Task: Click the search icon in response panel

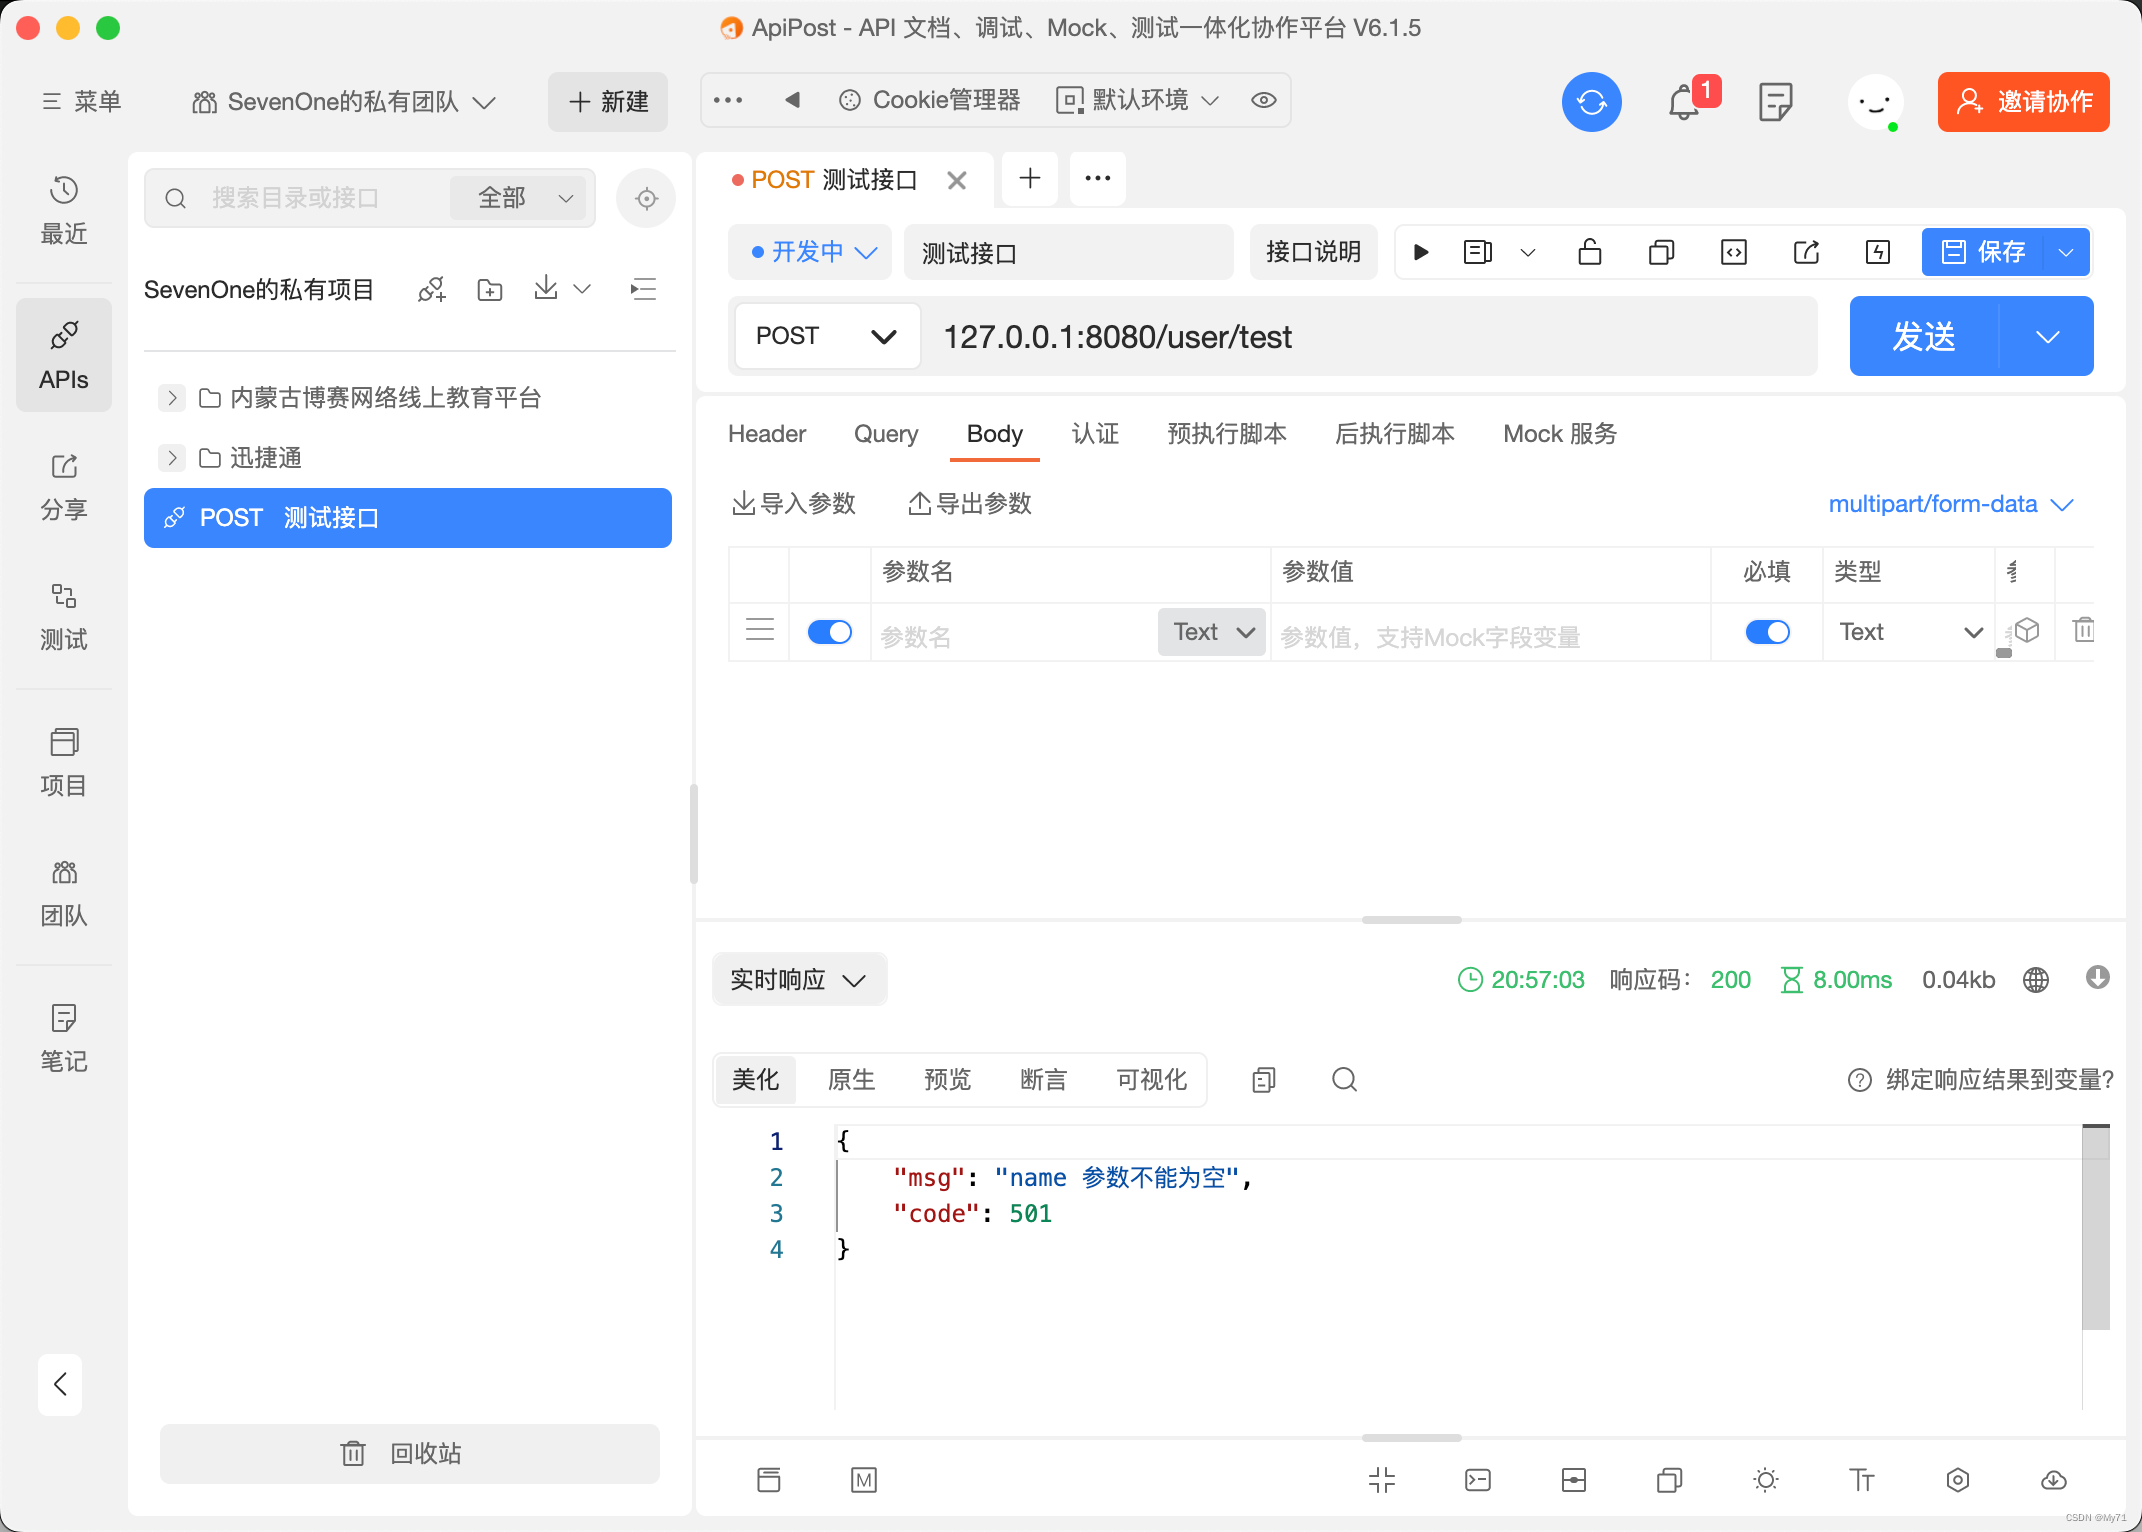Action: point(1344,1080)
